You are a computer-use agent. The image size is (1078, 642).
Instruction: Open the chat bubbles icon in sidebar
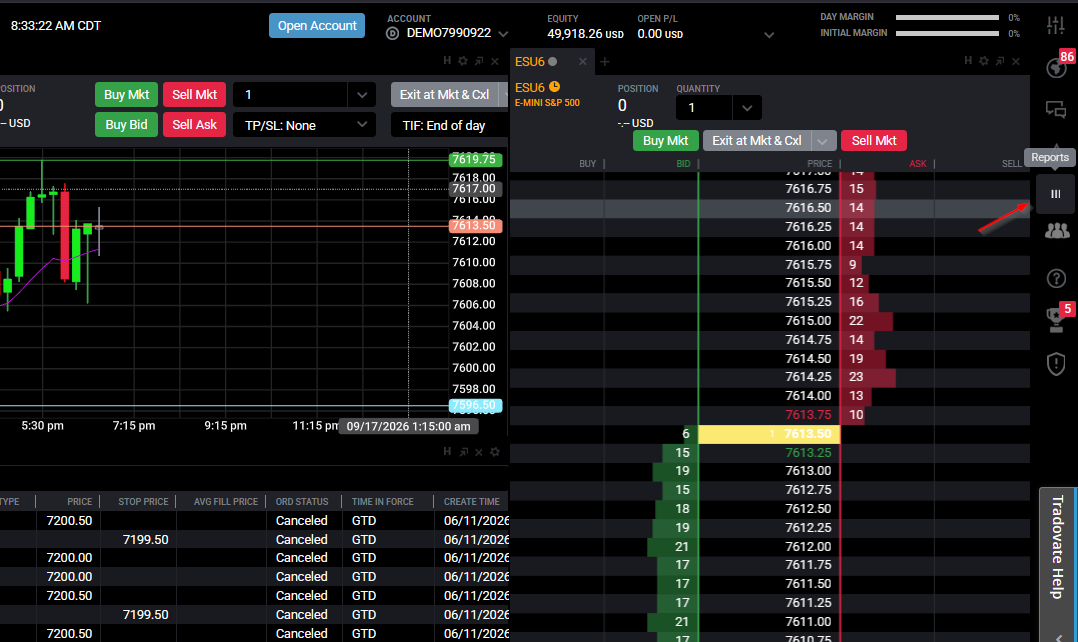click(x=1056, y=109)
